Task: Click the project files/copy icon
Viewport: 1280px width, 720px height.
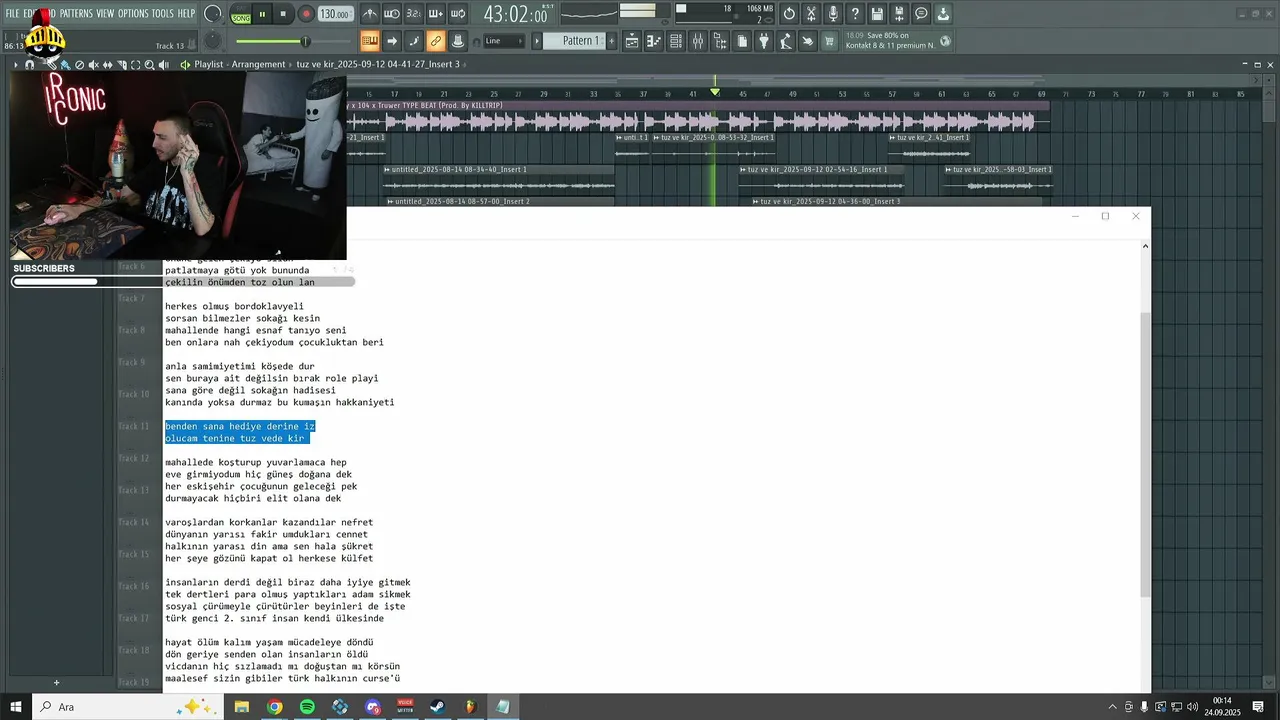Action: (x=742, y=41)
